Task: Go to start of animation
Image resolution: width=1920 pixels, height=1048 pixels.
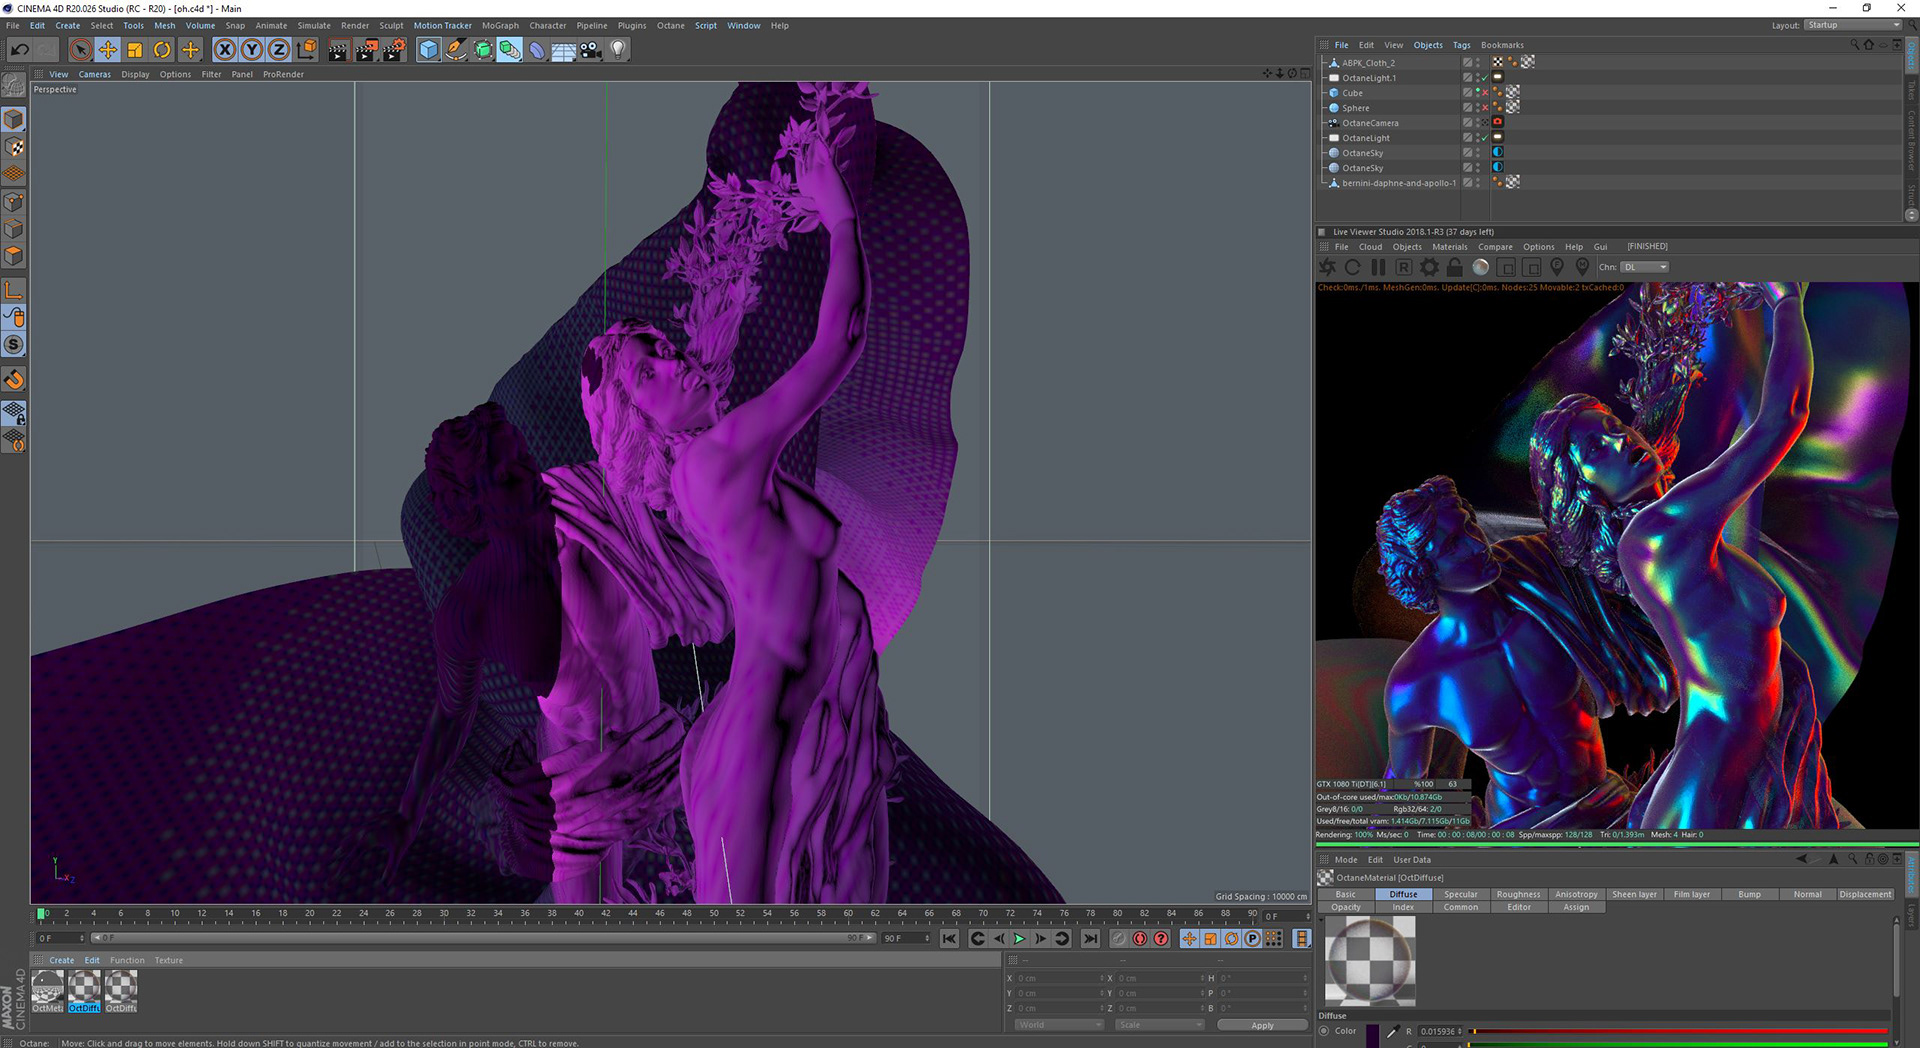Action: [x=949, y=939]
